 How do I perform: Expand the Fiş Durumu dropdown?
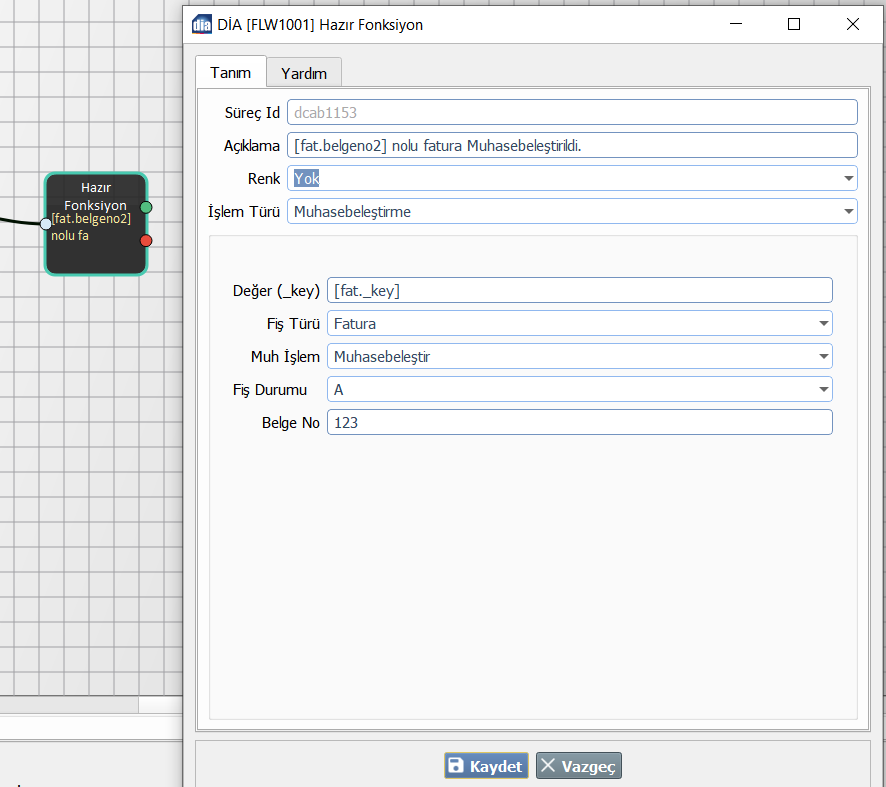click(x=823, y=390)
